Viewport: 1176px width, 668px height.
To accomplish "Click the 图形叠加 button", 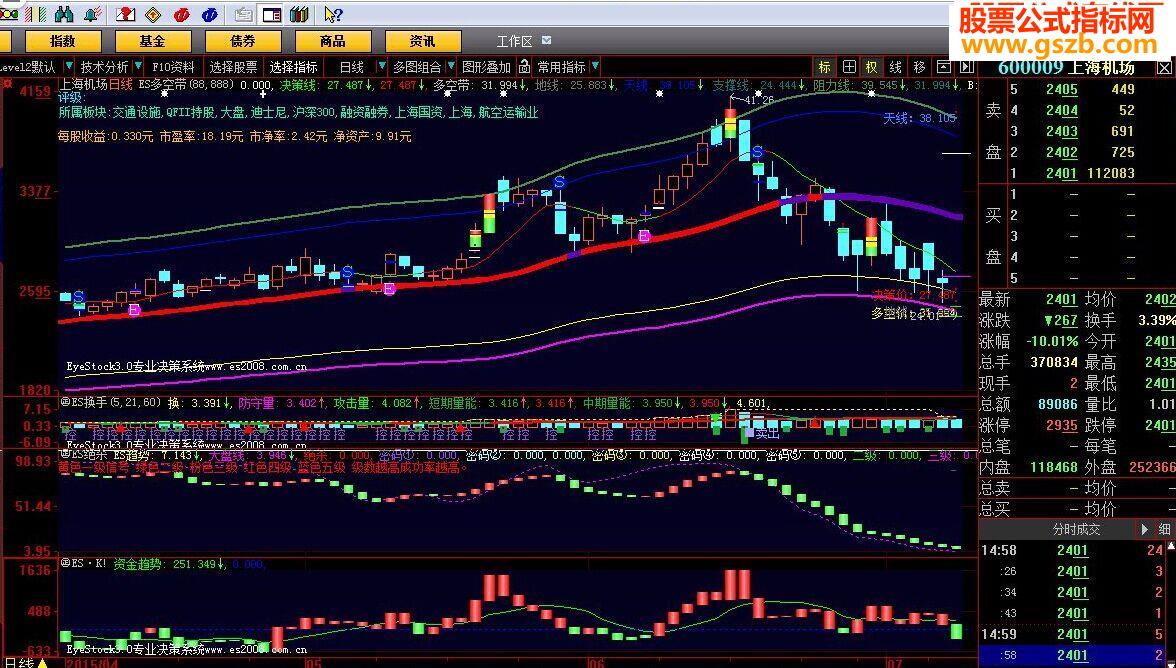I will [486, 67].
